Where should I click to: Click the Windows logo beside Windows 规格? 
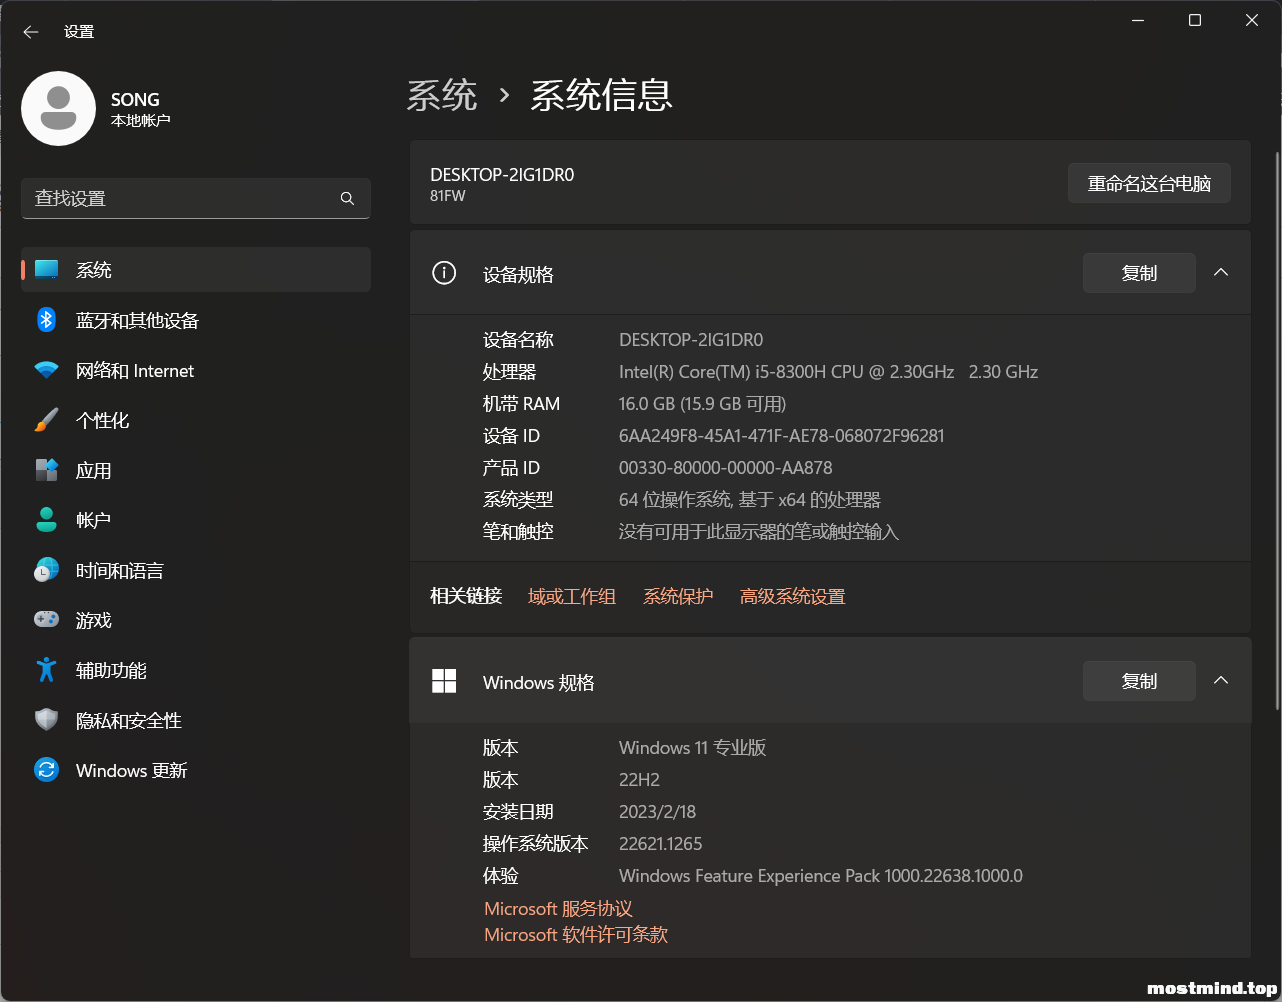[444, 681]
